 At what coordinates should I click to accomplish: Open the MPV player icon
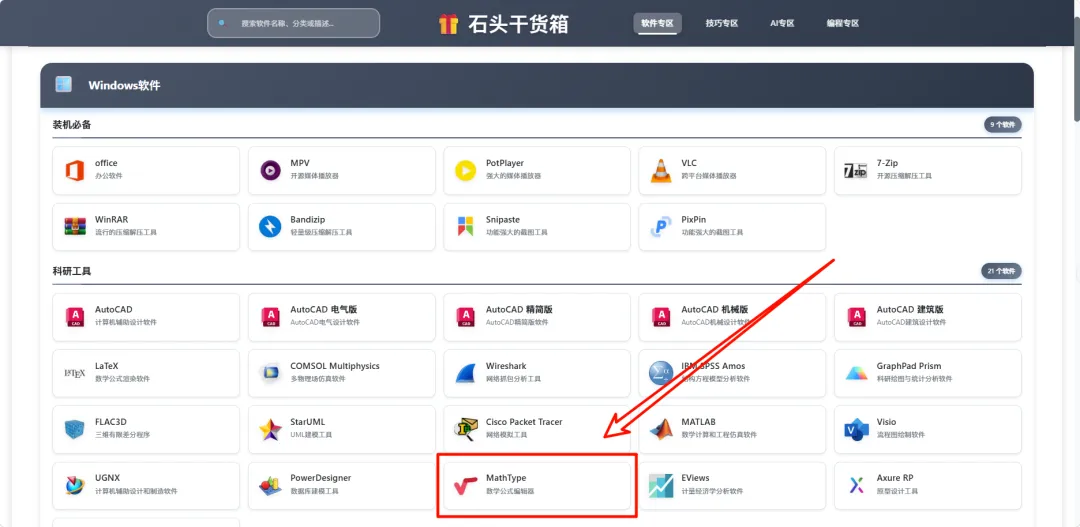(270, 169)
